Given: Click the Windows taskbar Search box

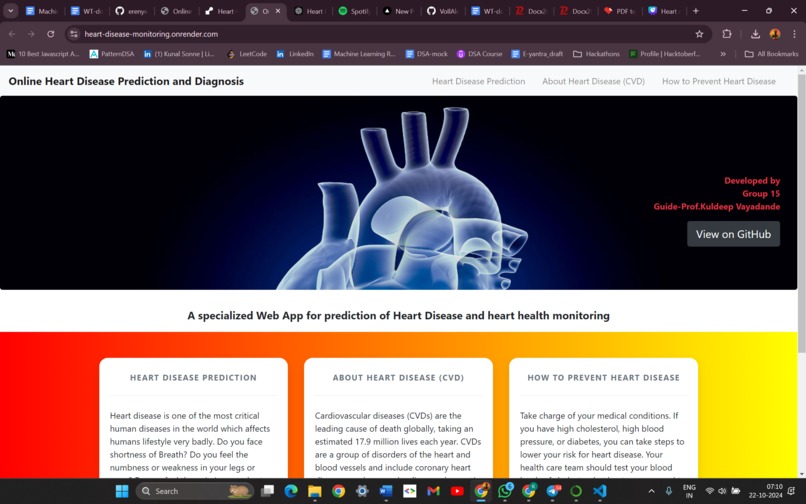Looking at the screenshot, I should (194, 491).
